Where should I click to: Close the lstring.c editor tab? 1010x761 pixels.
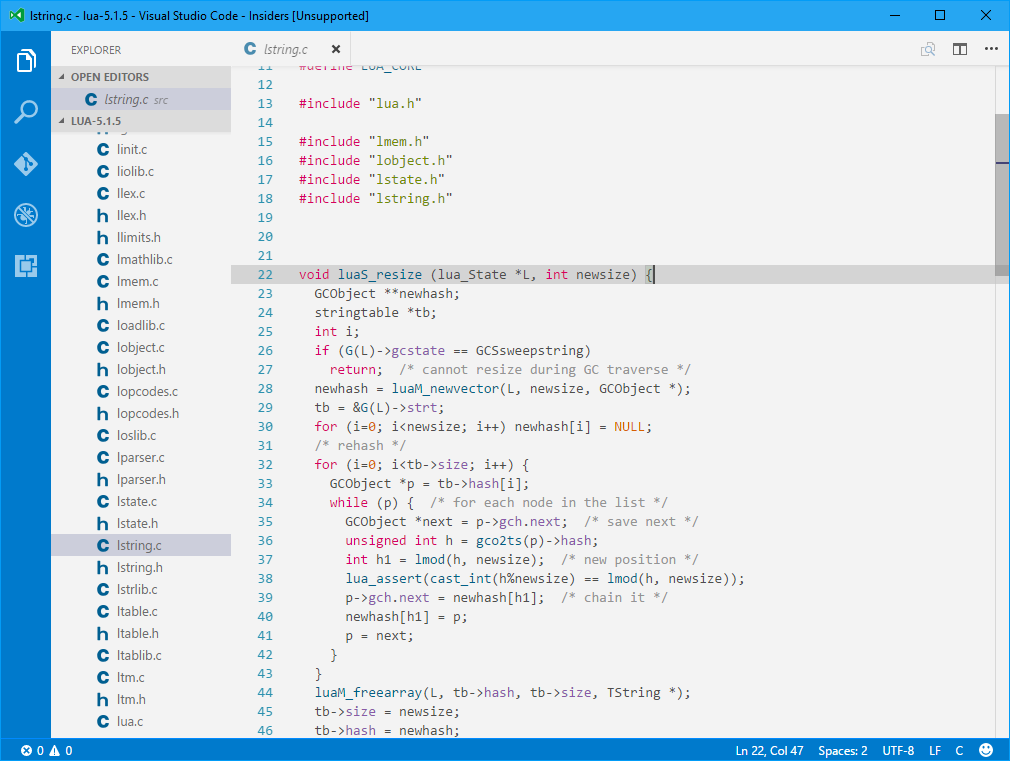336,49
